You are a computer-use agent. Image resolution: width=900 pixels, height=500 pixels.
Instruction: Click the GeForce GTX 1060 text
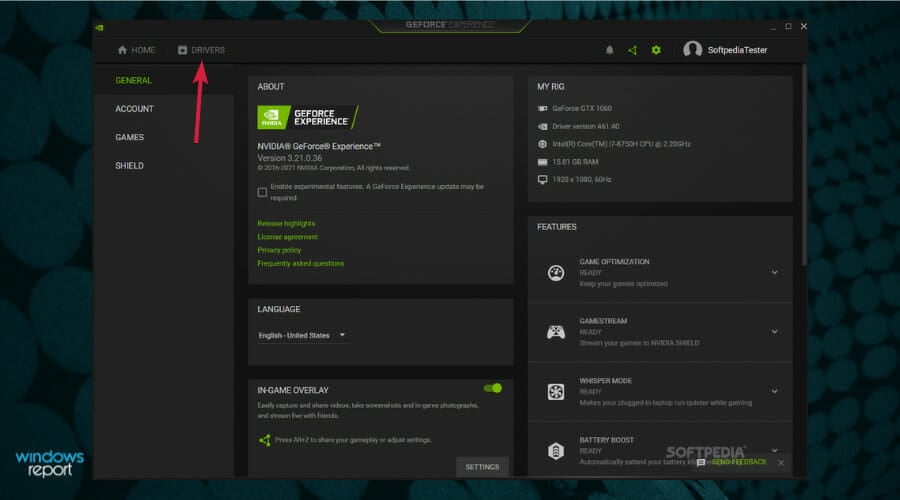(582, 108)
